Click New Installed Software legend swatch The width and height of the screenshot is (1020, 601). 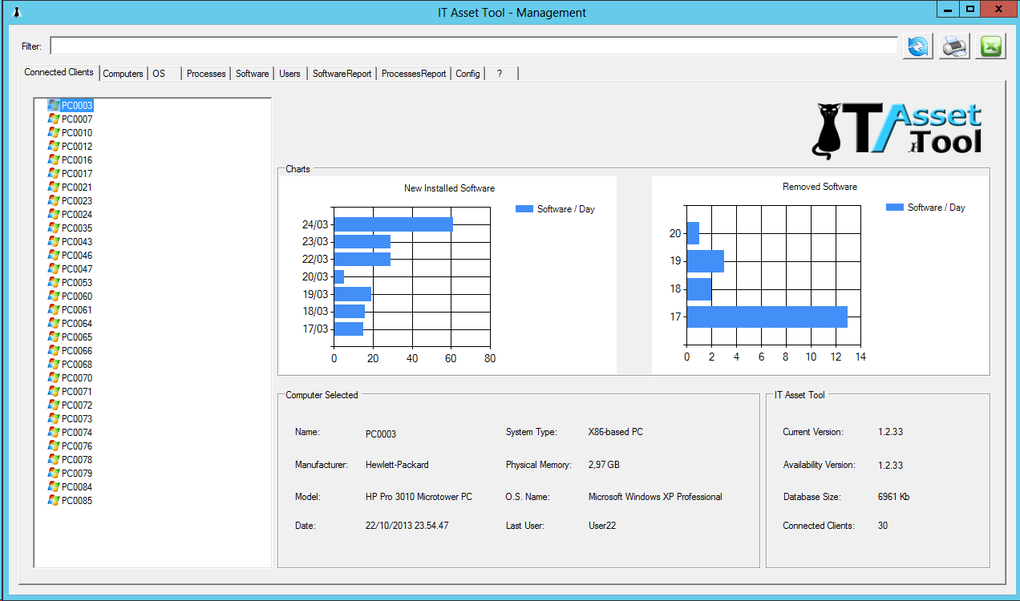tap(524, 209)
